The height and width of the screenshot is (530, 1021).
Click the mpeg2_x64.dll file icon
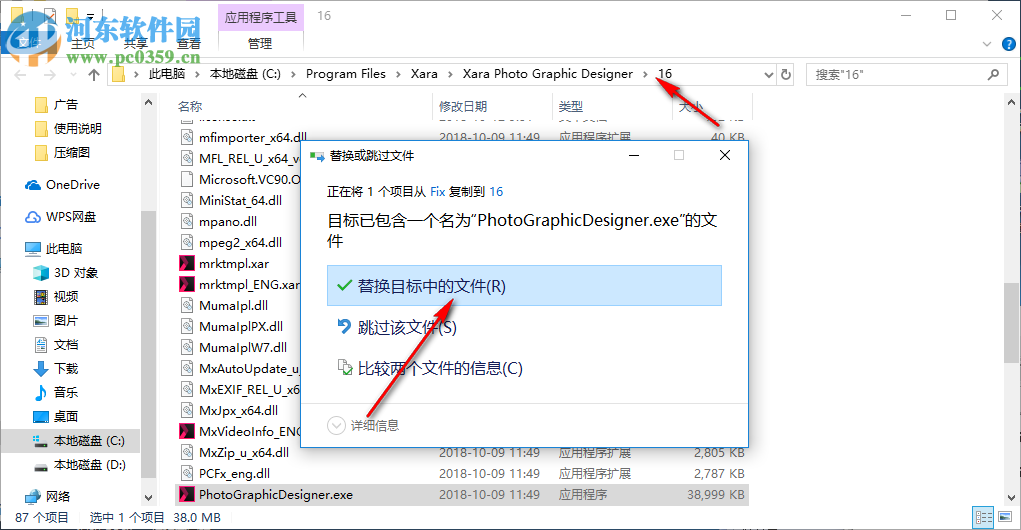[x=187, y=242]
